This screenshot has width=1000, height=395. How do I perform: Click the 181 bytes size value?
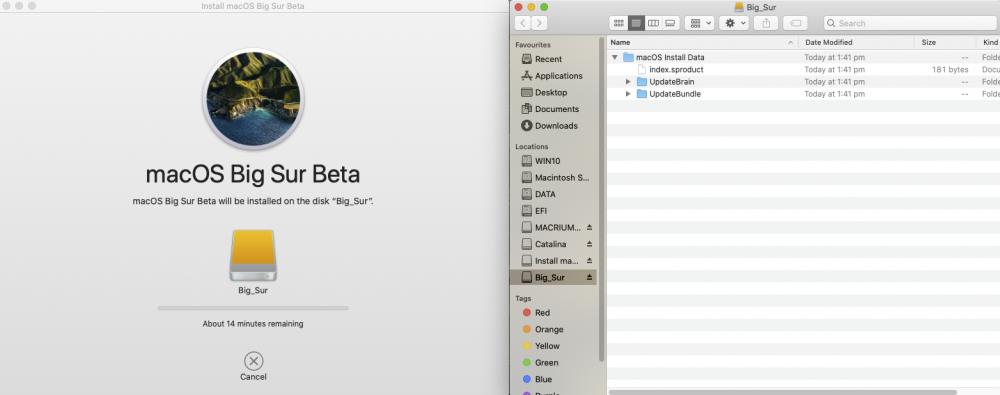pos(950,70)
